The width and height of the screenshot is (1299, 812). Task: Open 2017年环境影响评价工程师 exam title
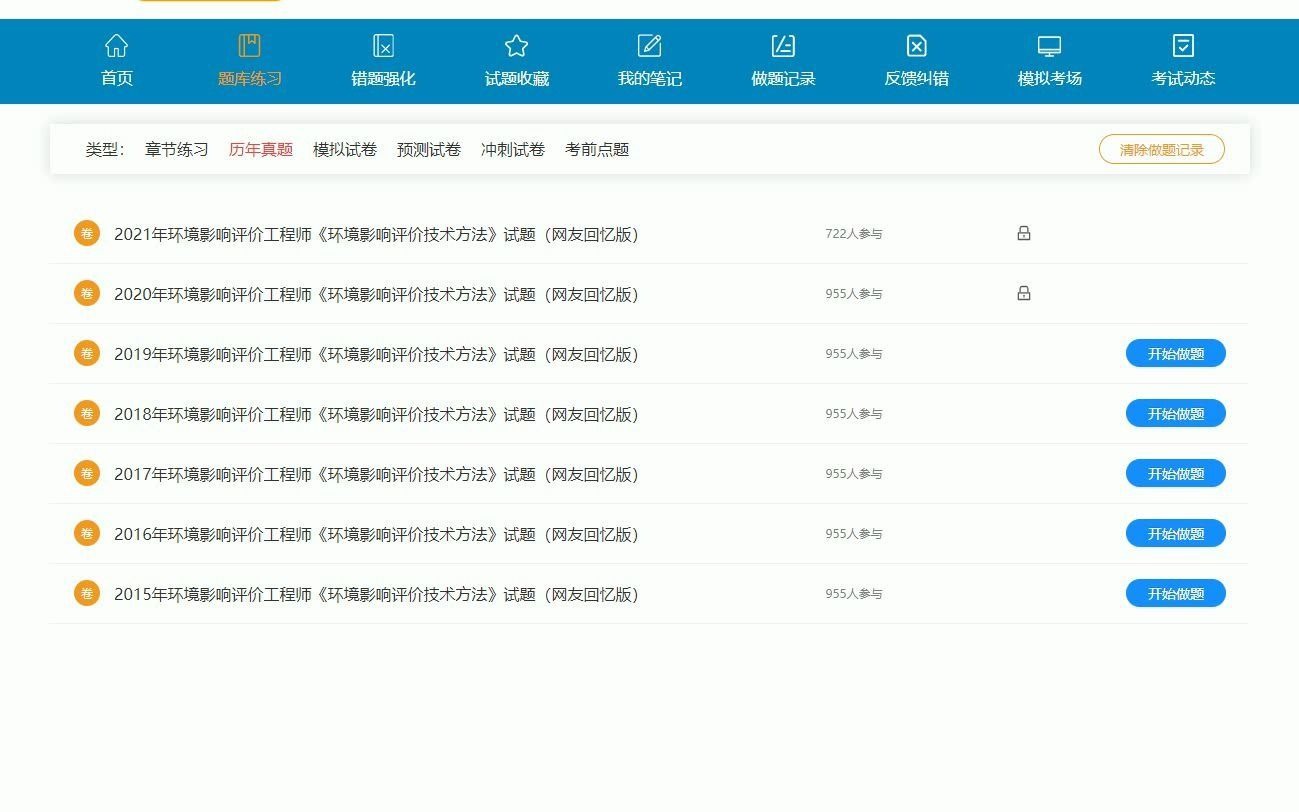click(376, 474)
